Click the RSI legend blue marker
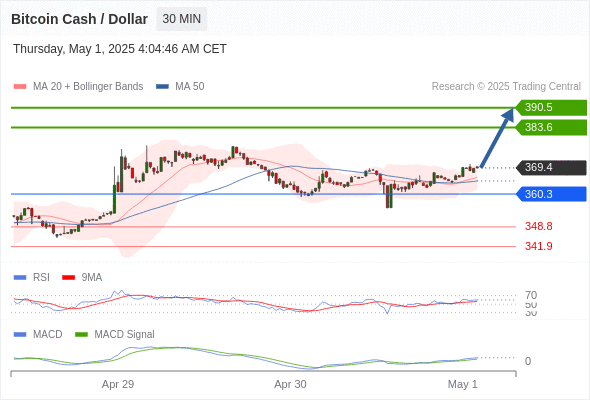590x400 pixels. [20, 278]
